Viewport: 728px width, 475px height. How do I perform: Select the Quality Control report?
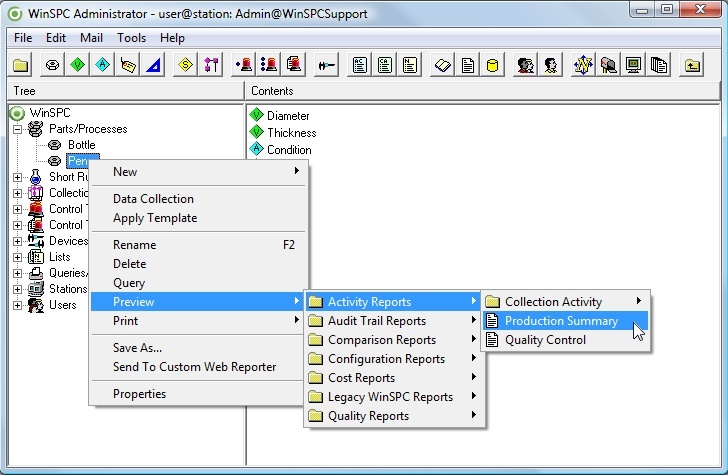[565, 340]
